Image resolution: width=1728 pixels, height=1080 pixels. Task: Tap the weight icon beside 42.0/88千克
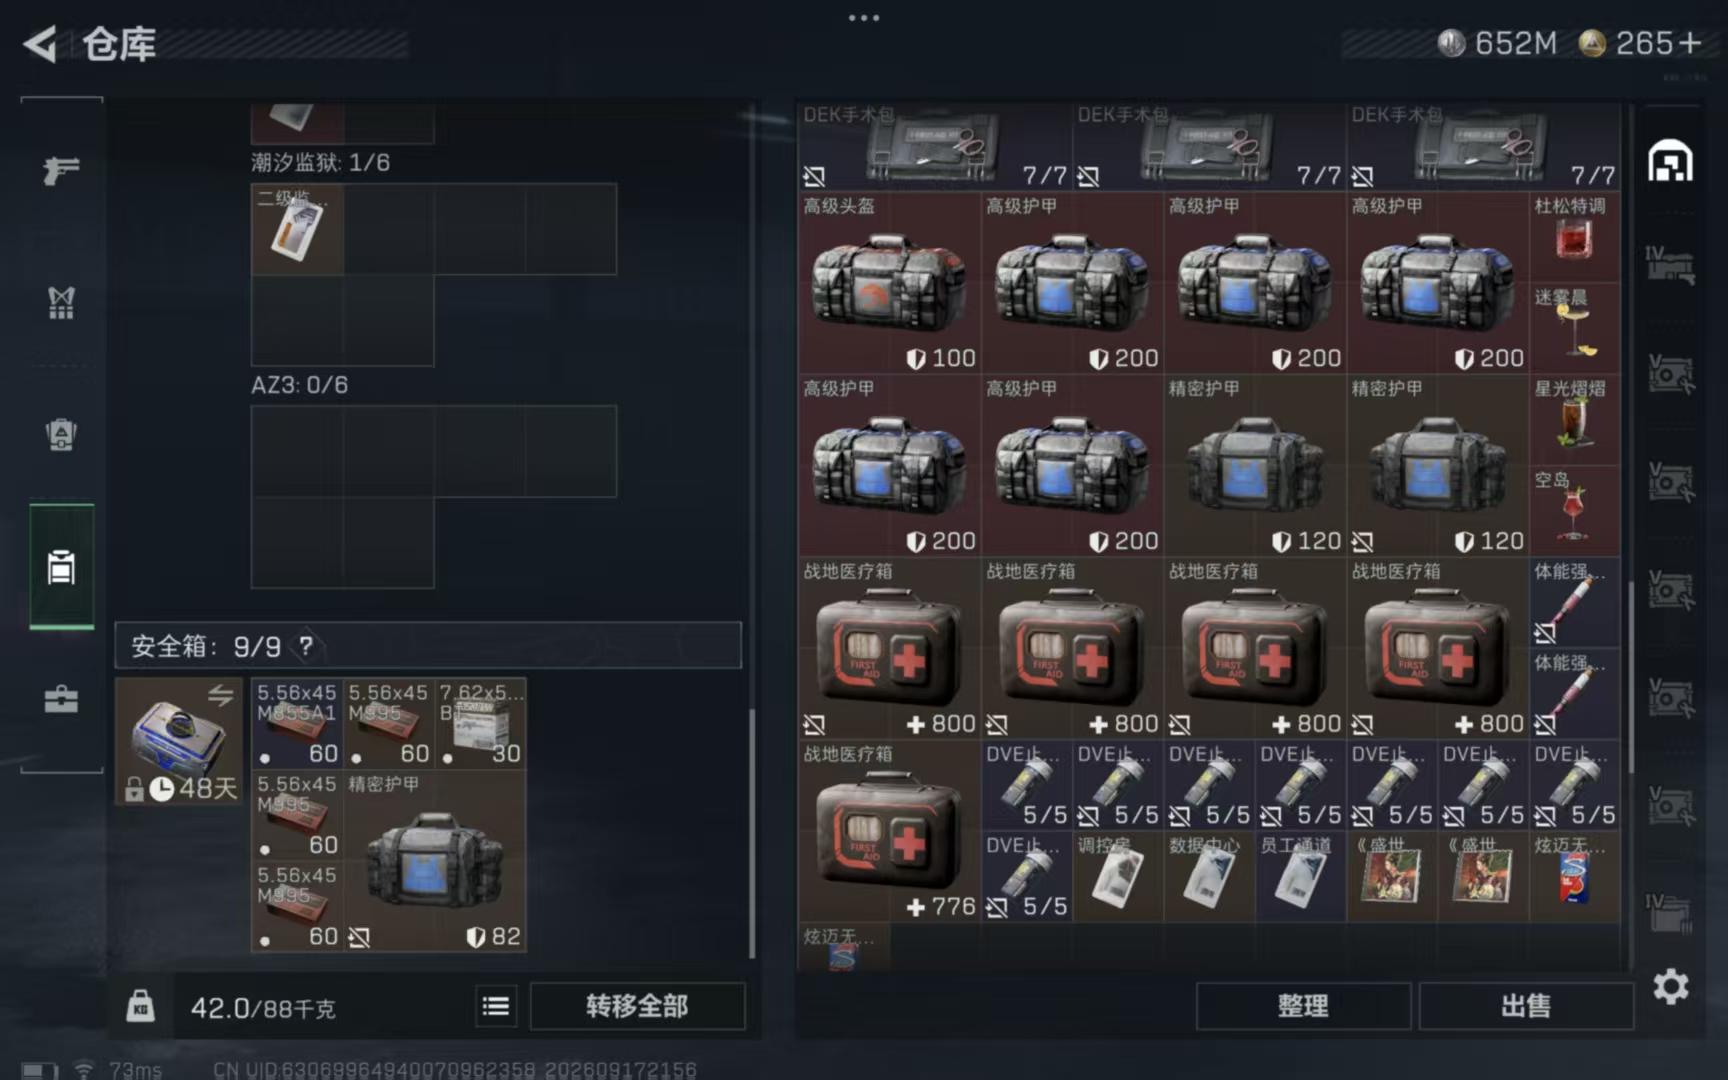click(x=141, y=1005)
